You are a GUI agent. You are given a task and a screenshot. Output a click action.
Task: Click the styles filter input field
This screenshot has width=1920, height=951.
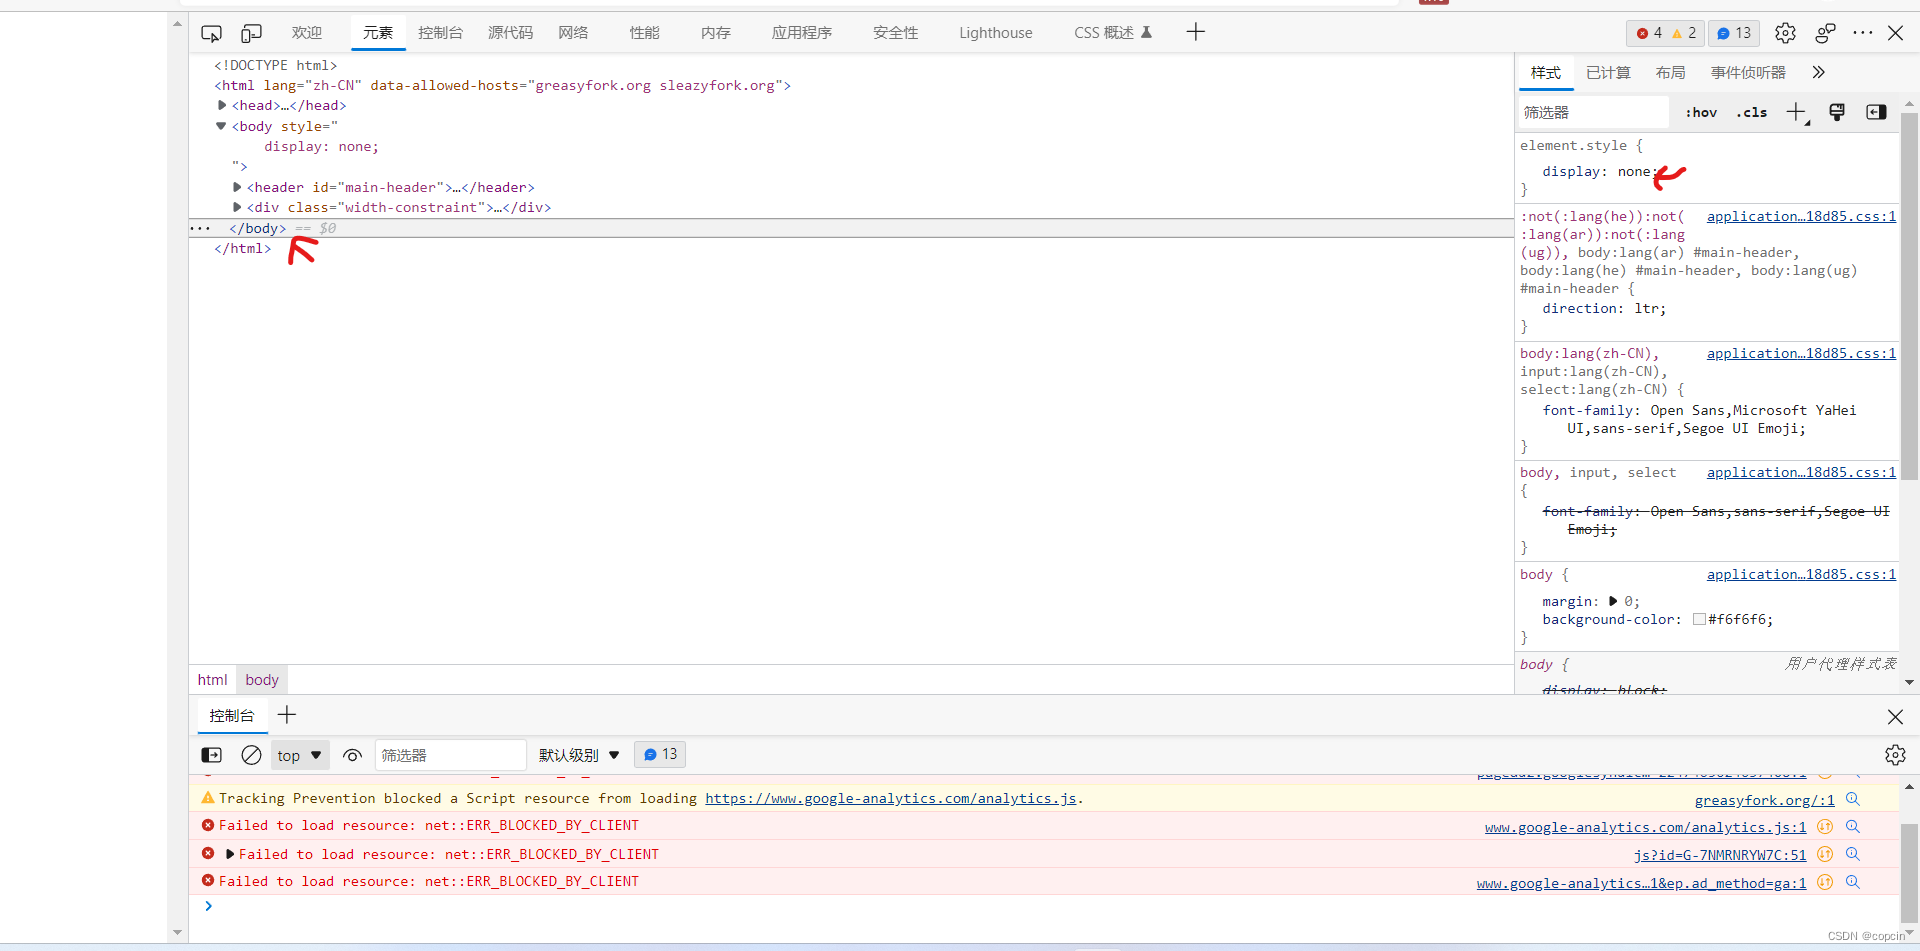pyautogui.click(x=1594, y=112)
